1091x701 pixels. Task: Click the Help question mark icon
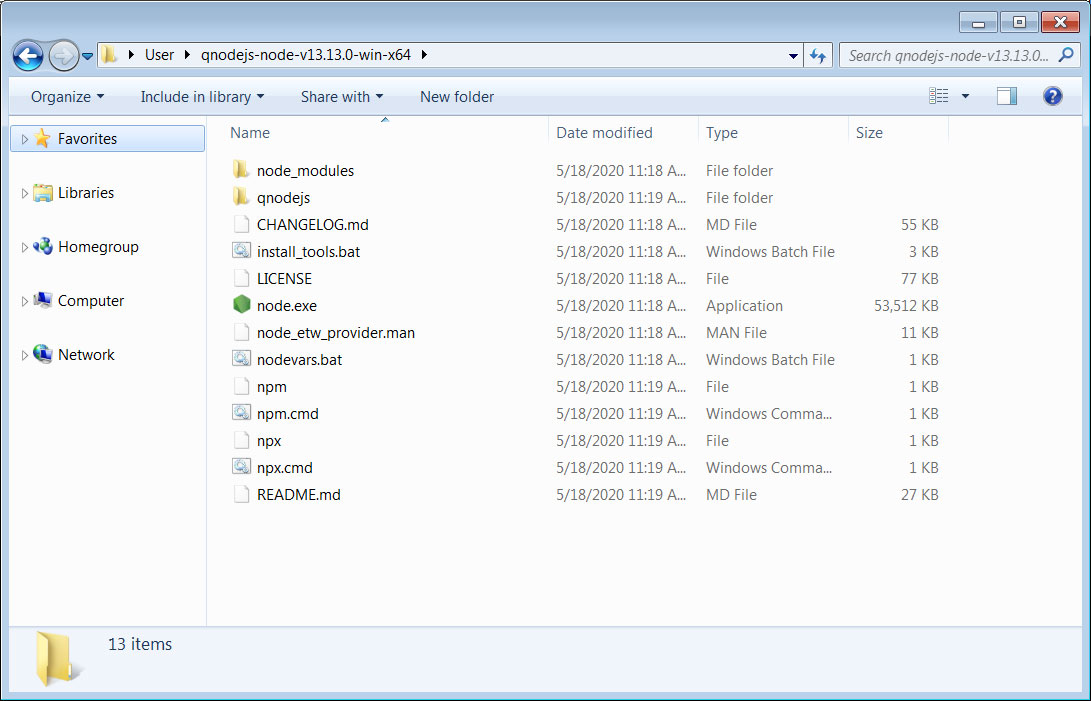[x=1053, y=96]
